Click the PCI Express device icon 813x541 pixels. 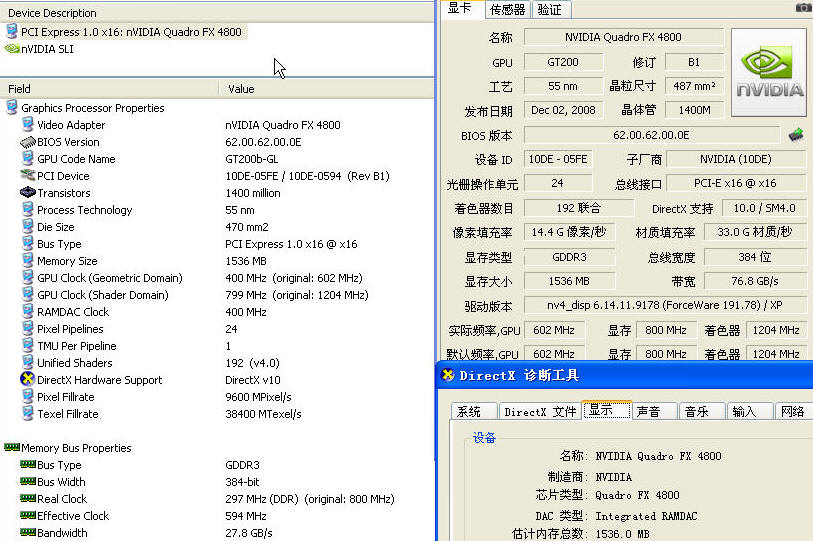[12, 32]
